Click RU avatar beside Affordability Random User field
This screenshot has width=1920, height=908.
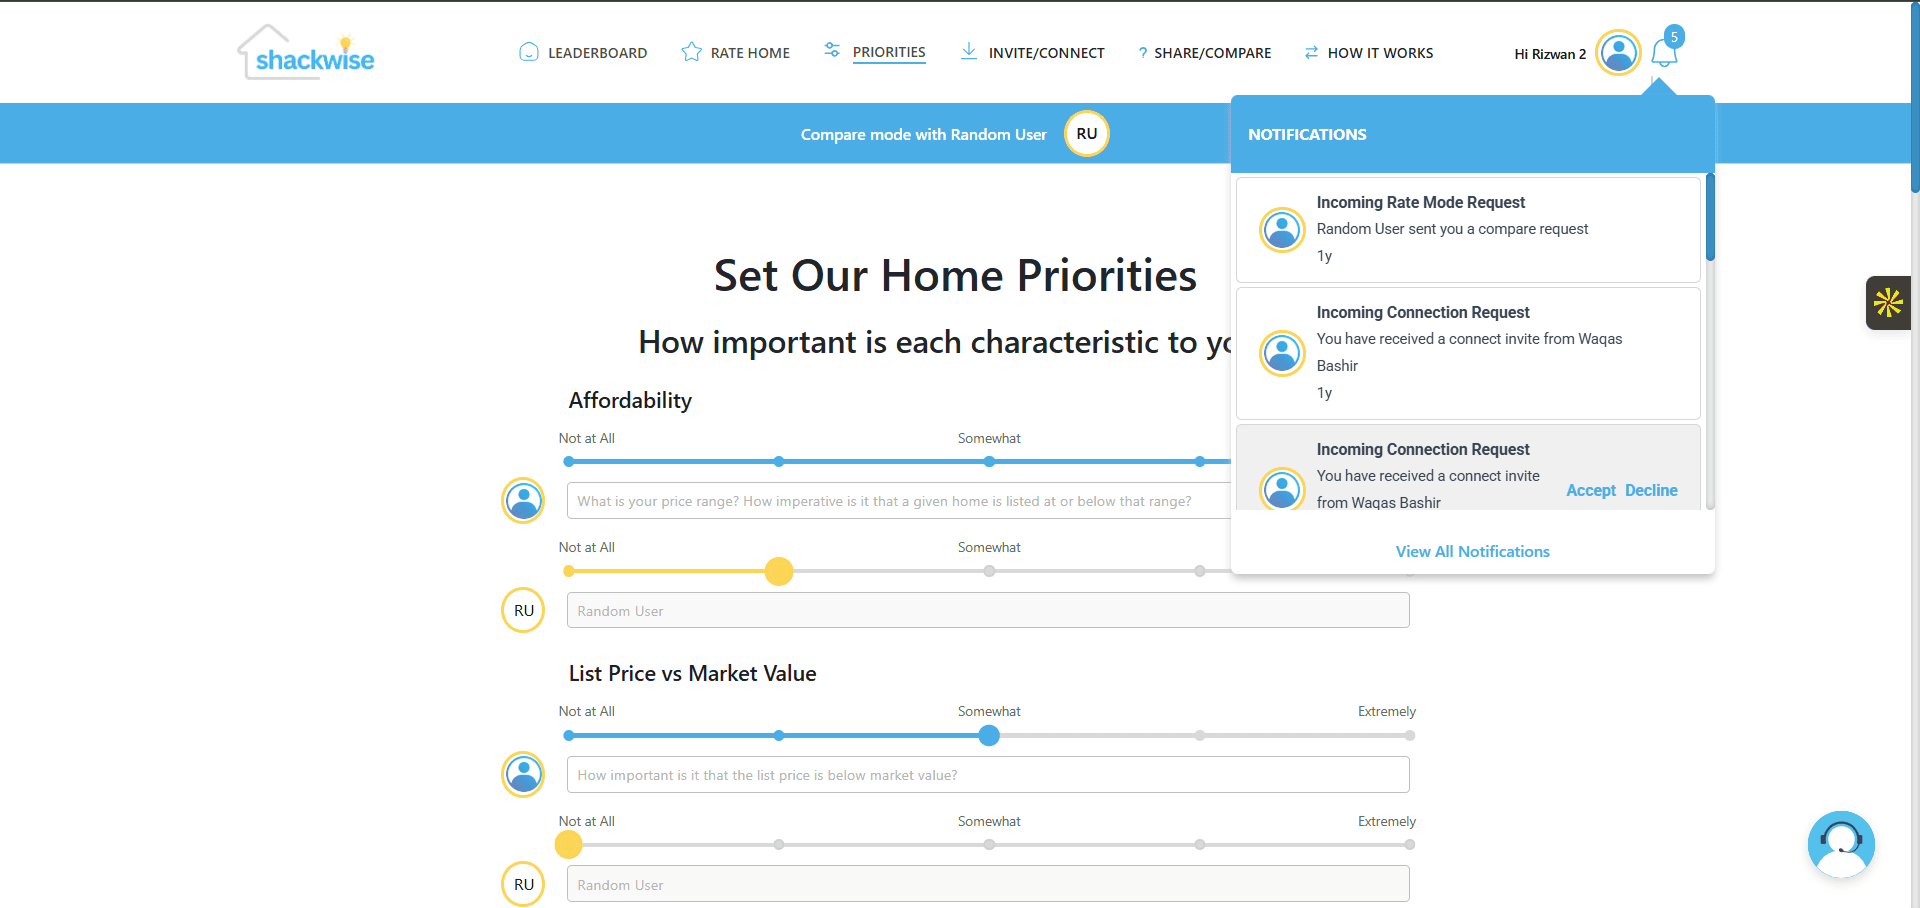click(x=523, y=610)
